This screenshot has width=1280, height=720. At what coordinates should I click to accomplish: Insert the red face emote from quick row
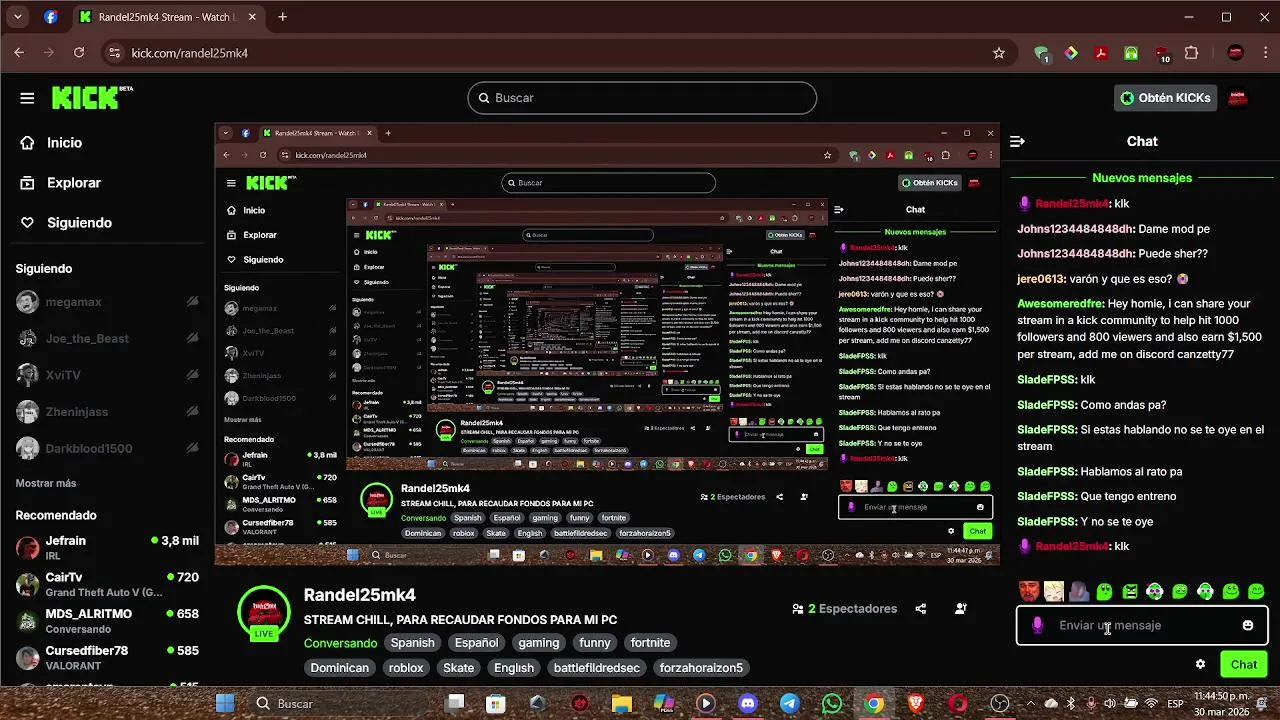click(1029, 591)
